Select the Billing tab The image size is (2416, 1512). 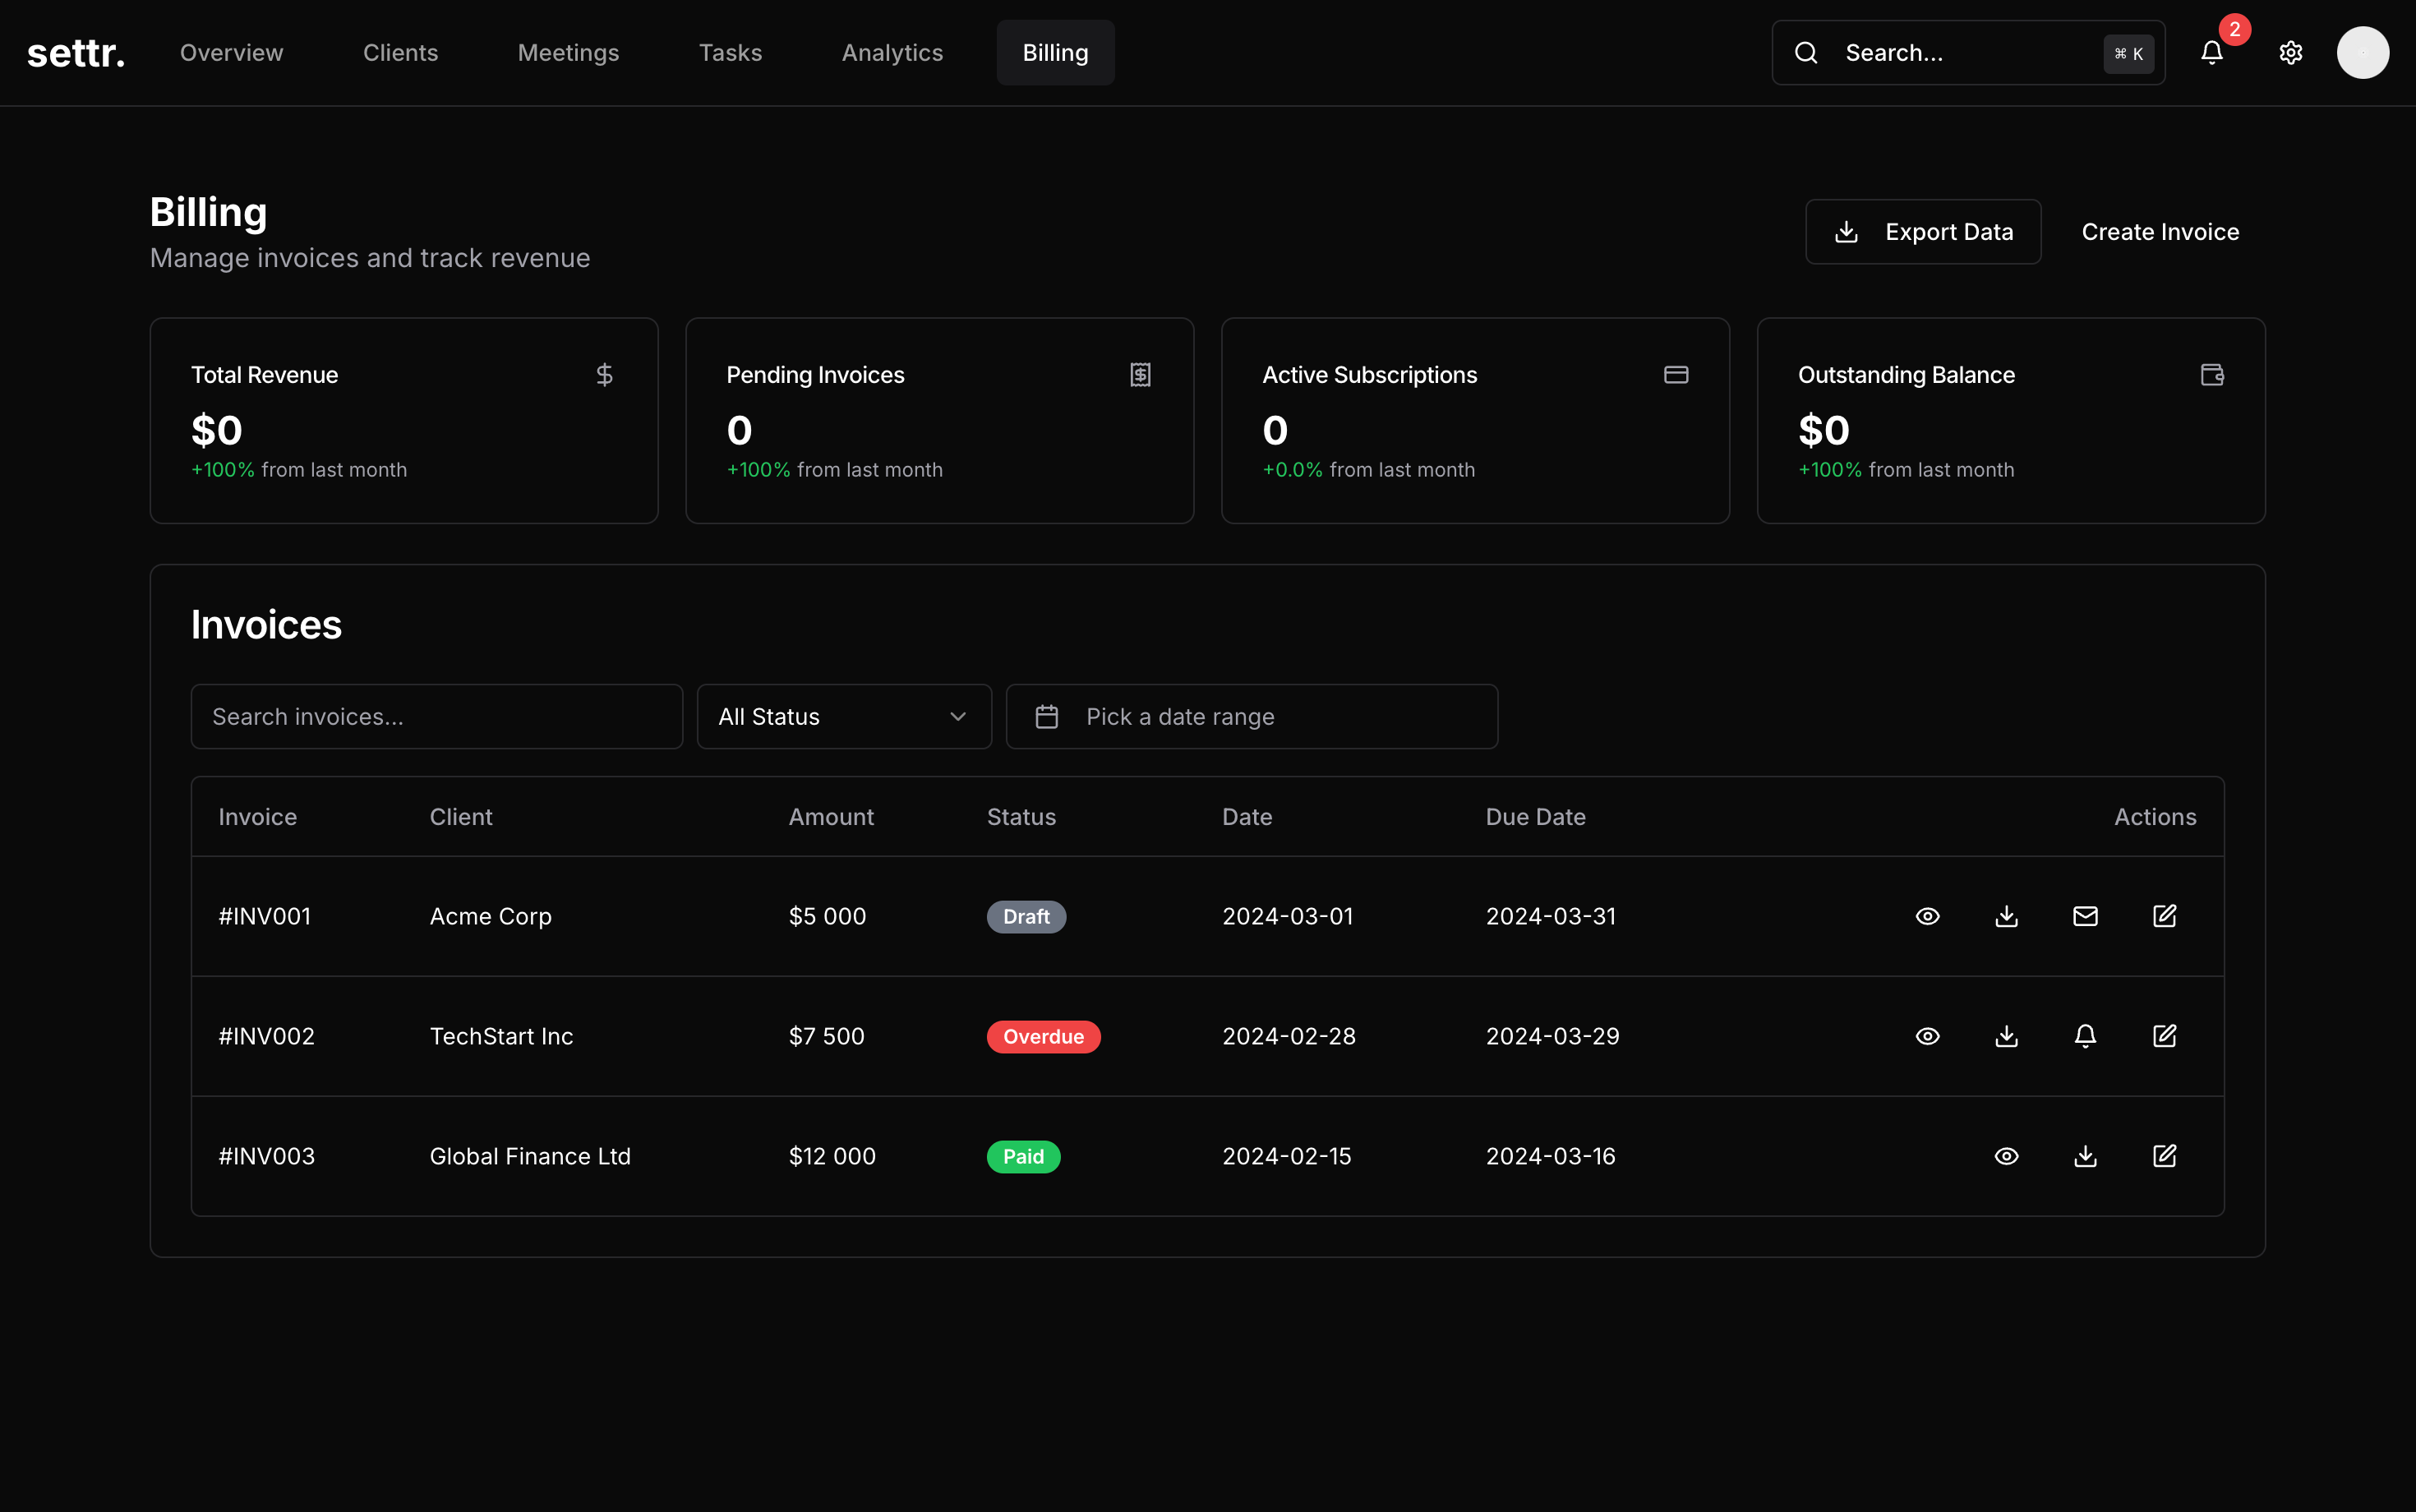(1055, 53)
